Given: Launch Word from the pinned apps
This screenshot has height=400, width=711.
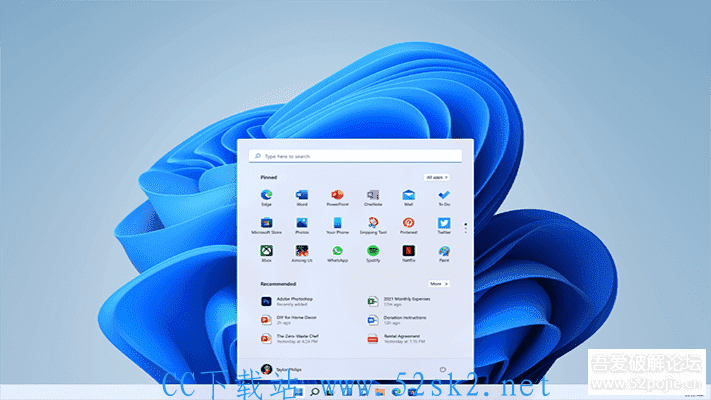Looking at the screenshot, I should 302,198.
